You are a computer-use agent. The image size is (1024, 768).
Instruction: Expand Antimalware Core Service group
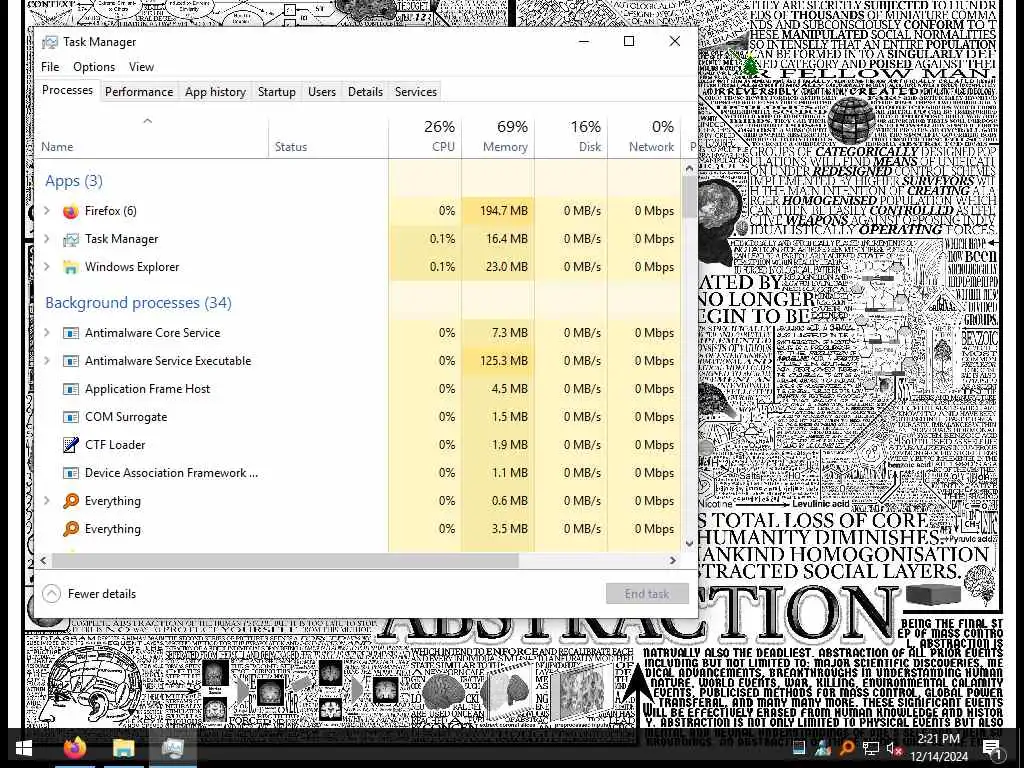coord(47,333)
